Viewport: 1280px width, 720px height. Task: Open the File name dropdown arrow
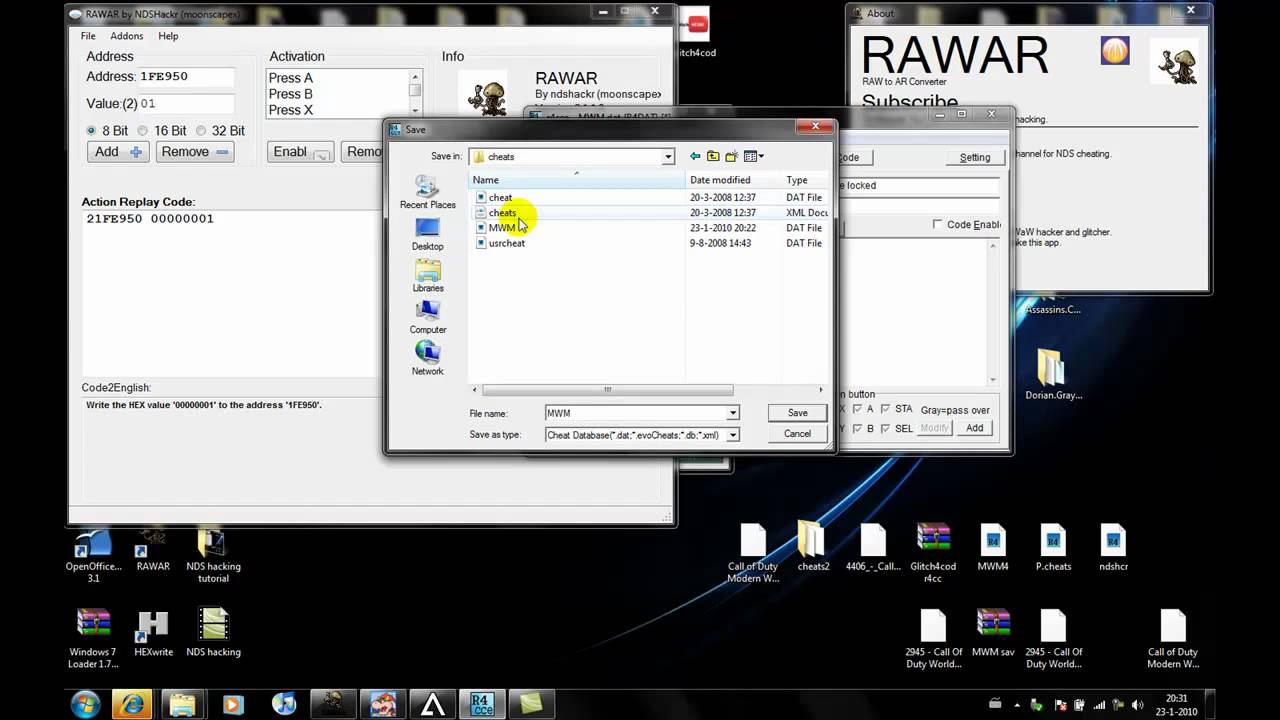pyautogui.click(x=732, y=413)
